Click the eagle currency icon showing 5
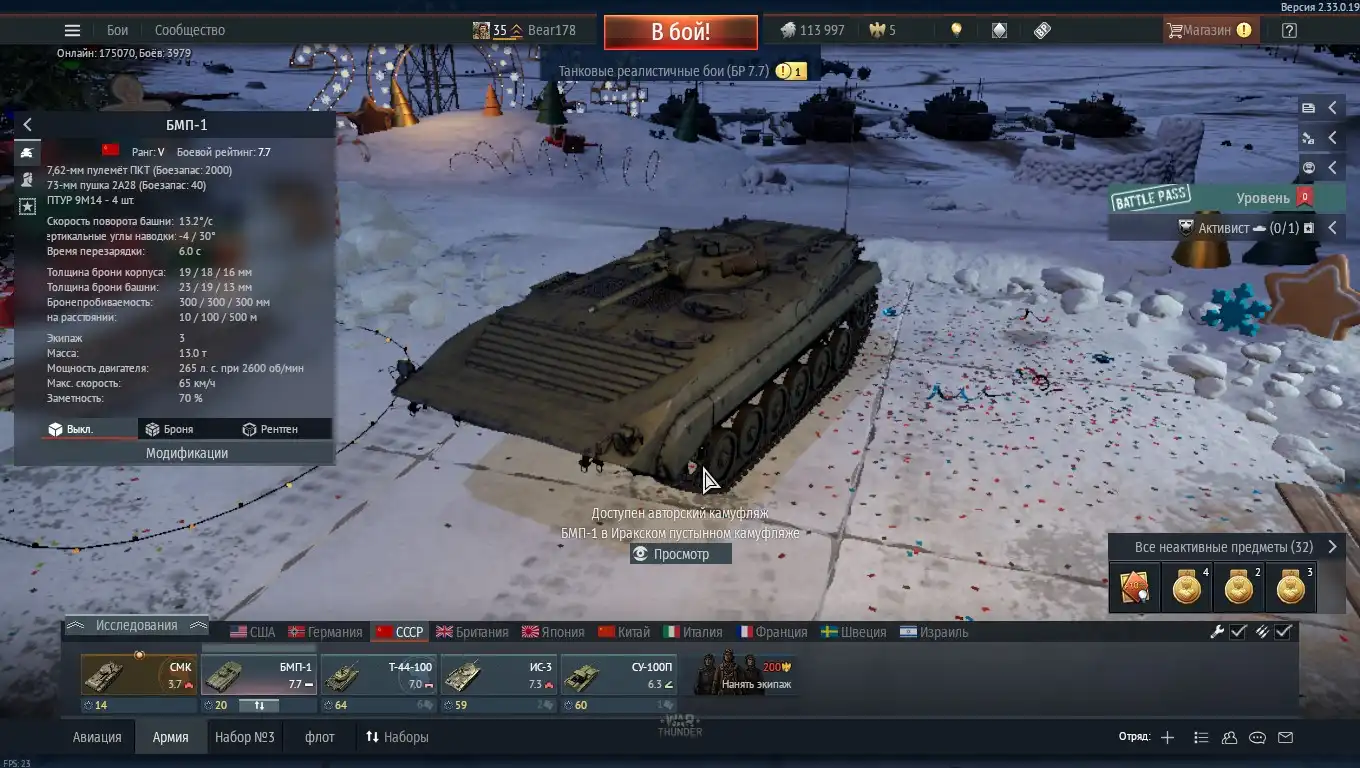 (x=878, y=30)
